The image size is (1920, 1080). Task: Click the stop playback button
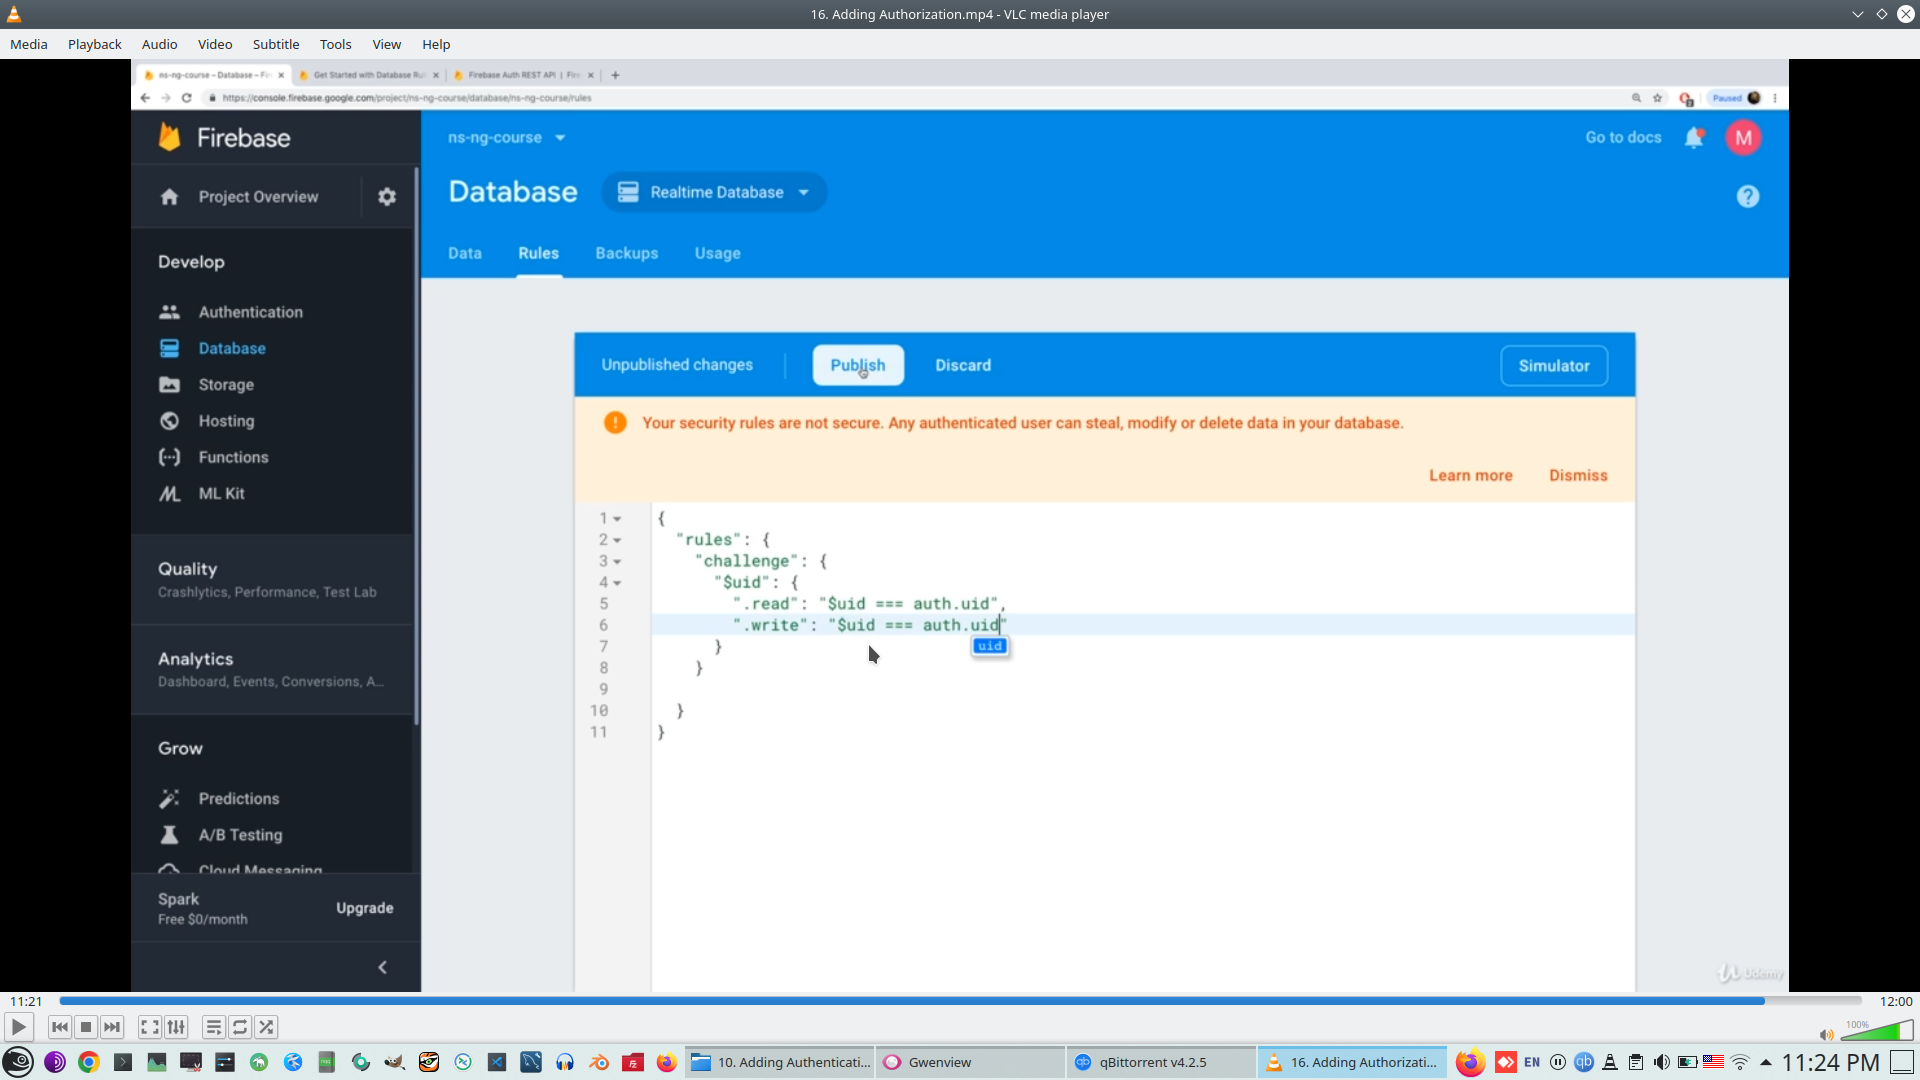tap(86, 1027)
